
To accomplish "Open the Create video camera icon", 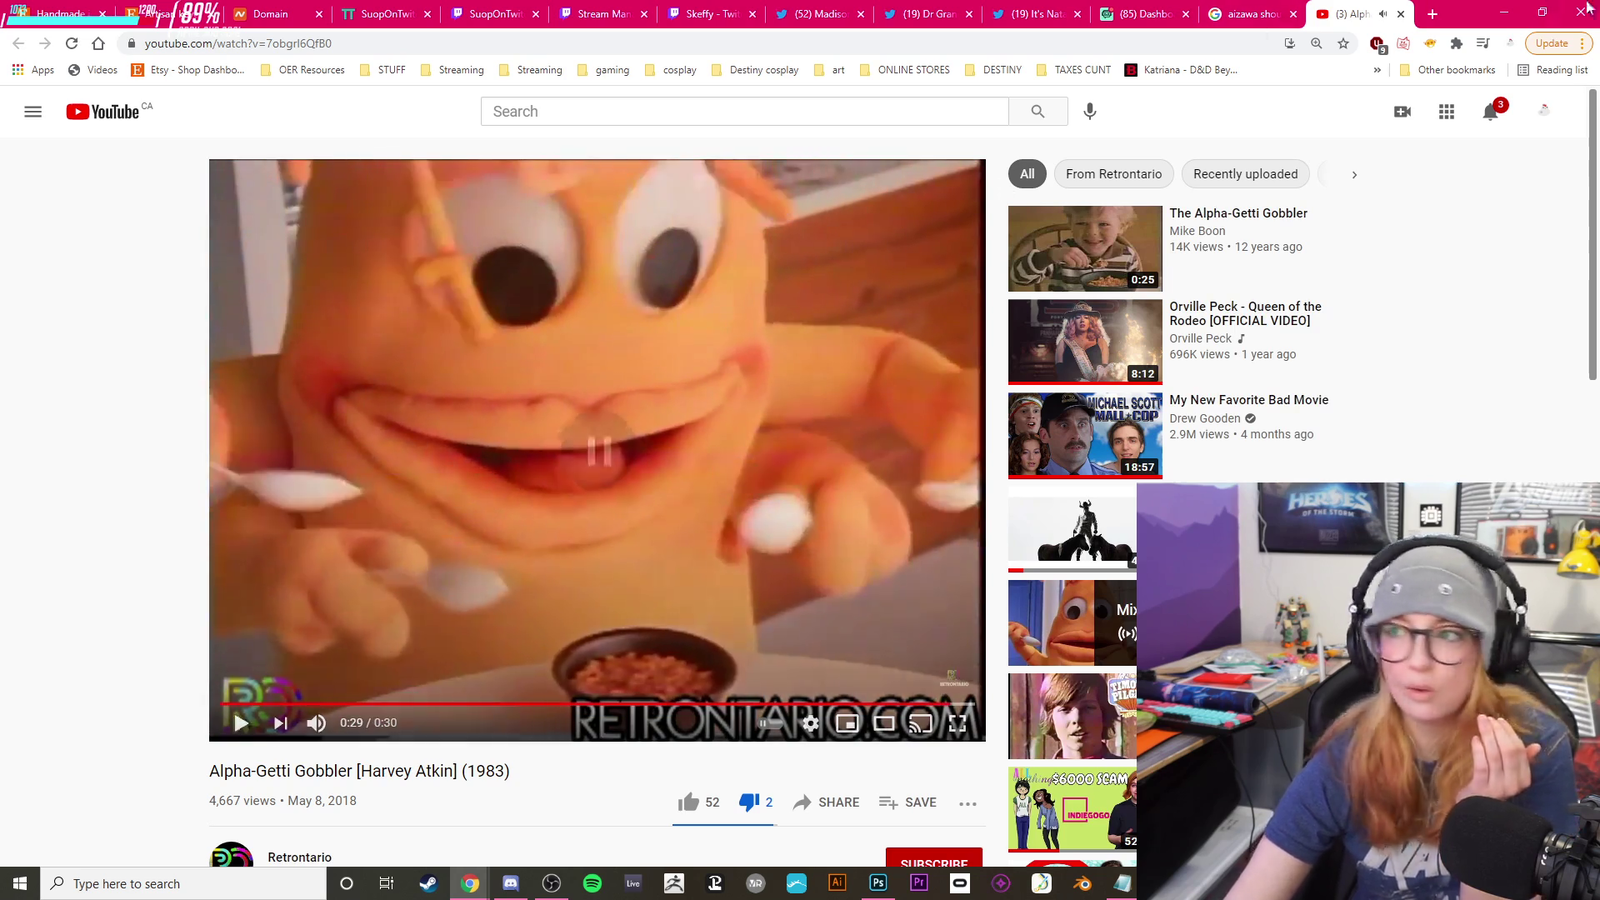I will (x=1402, y=112).
